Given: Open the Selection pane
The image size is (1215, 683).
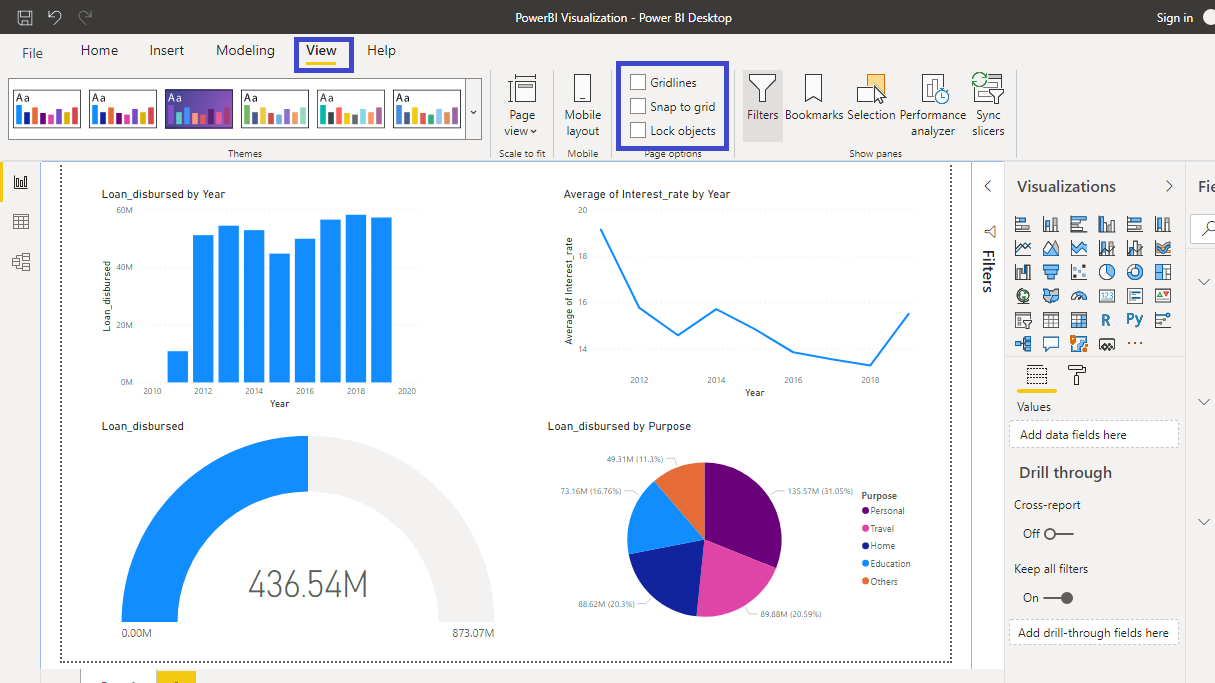Looking at the screenshot, I should [x=871, y=99].
